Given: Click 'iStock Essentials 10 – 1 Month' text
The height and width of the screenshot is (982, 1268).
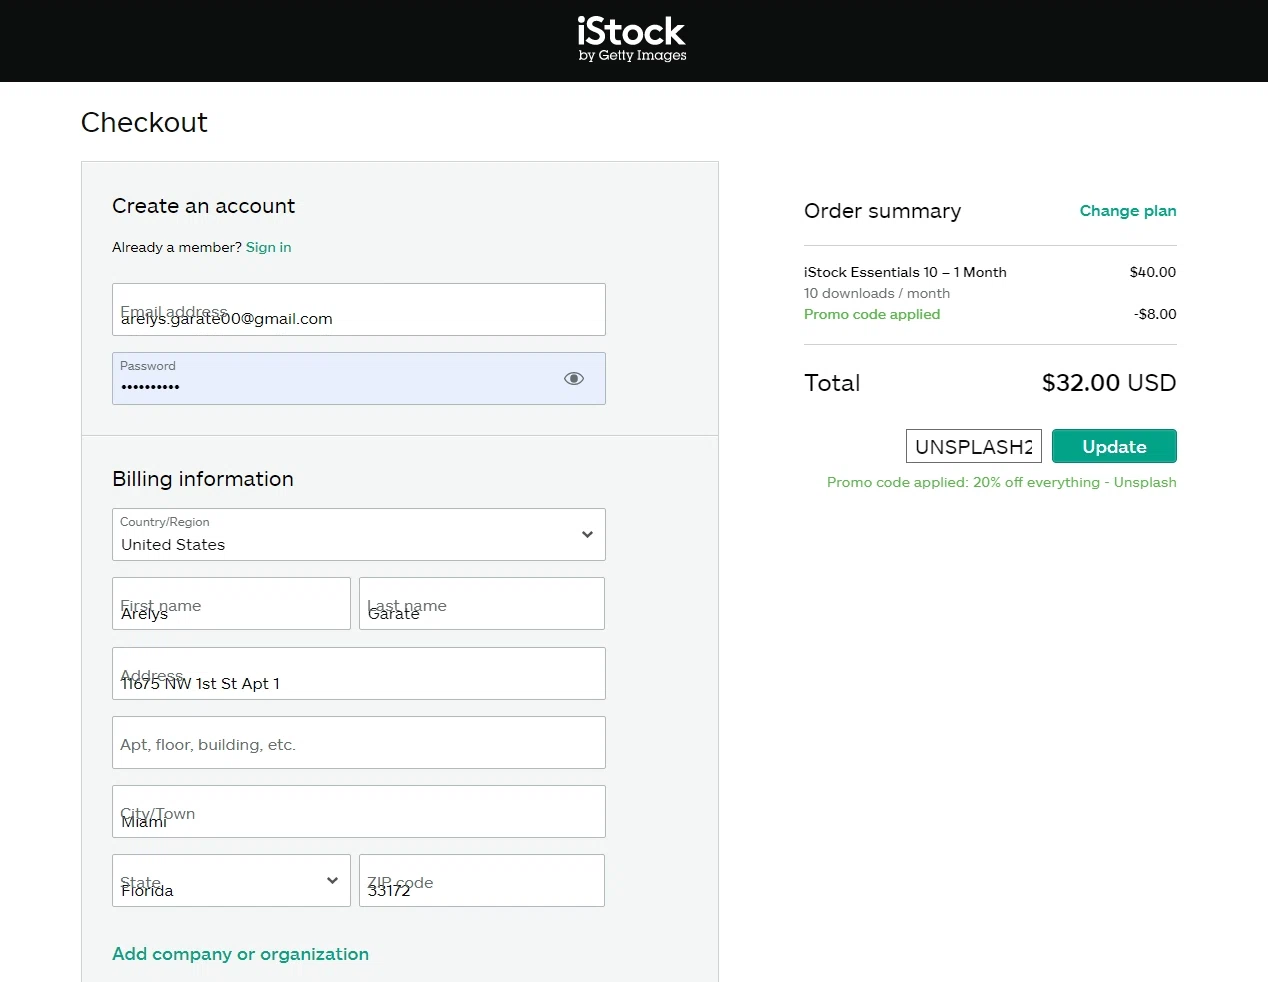Looking at the screenshot, I should (905, 272).
